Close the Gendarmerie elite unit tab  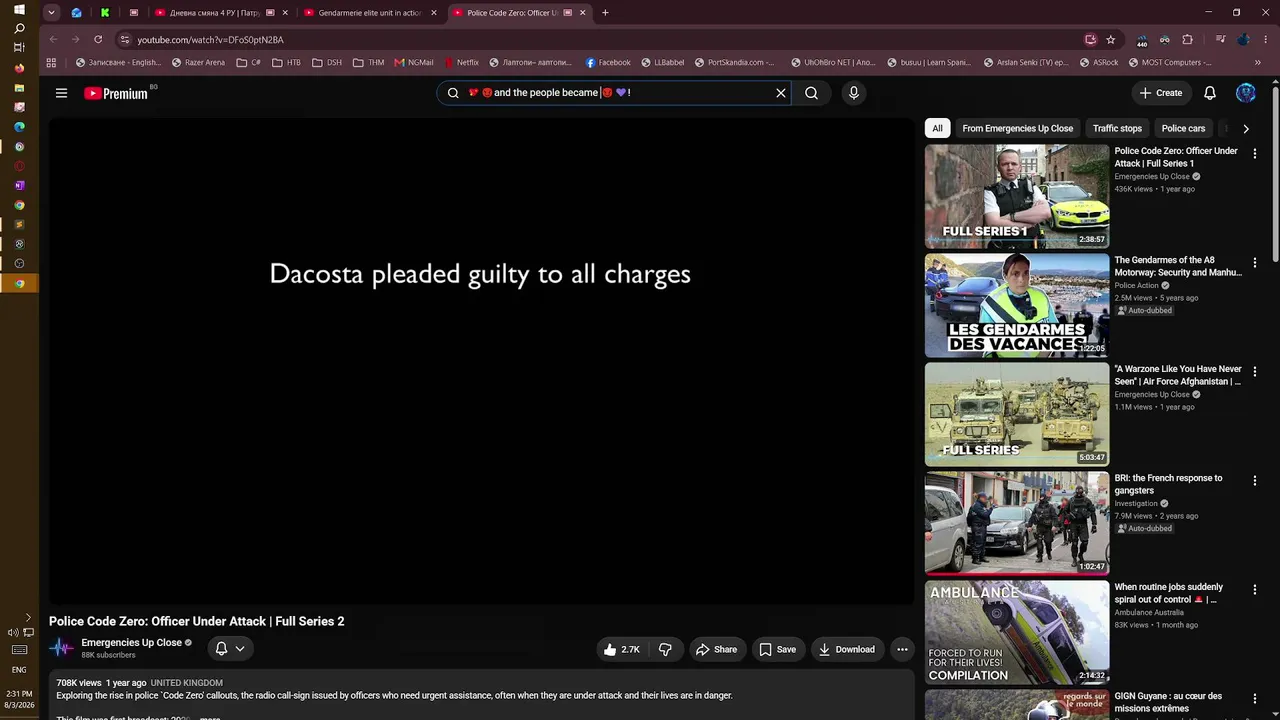click(434, 13)
